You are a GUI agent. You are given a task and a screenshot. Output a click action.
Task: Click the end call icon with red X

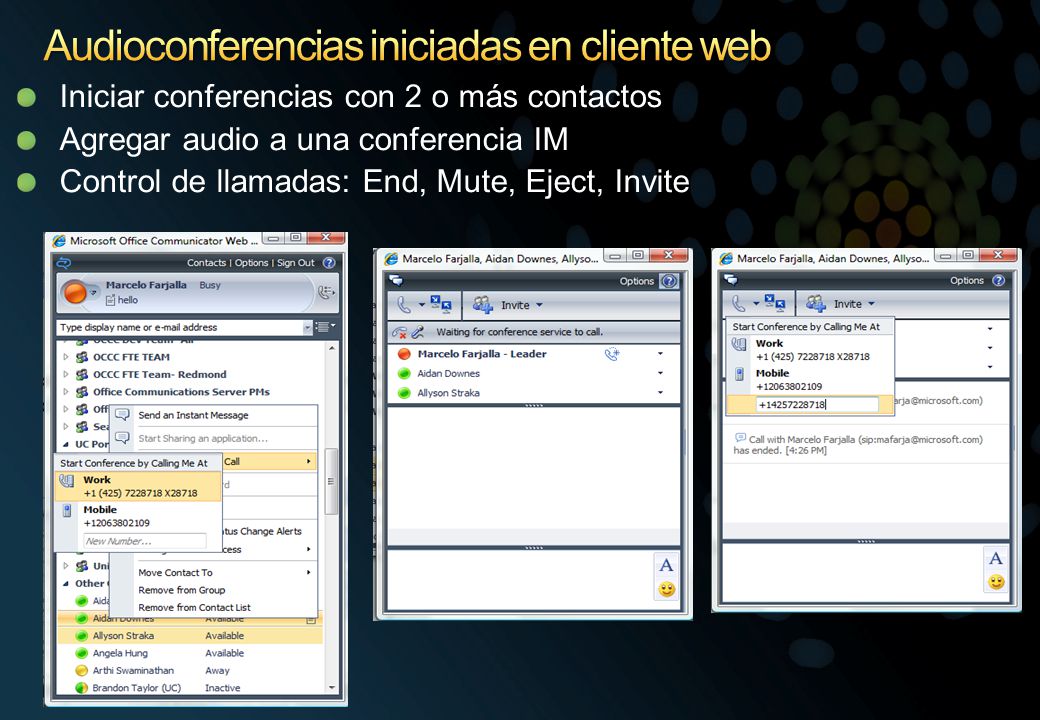[x=399, y=332]
